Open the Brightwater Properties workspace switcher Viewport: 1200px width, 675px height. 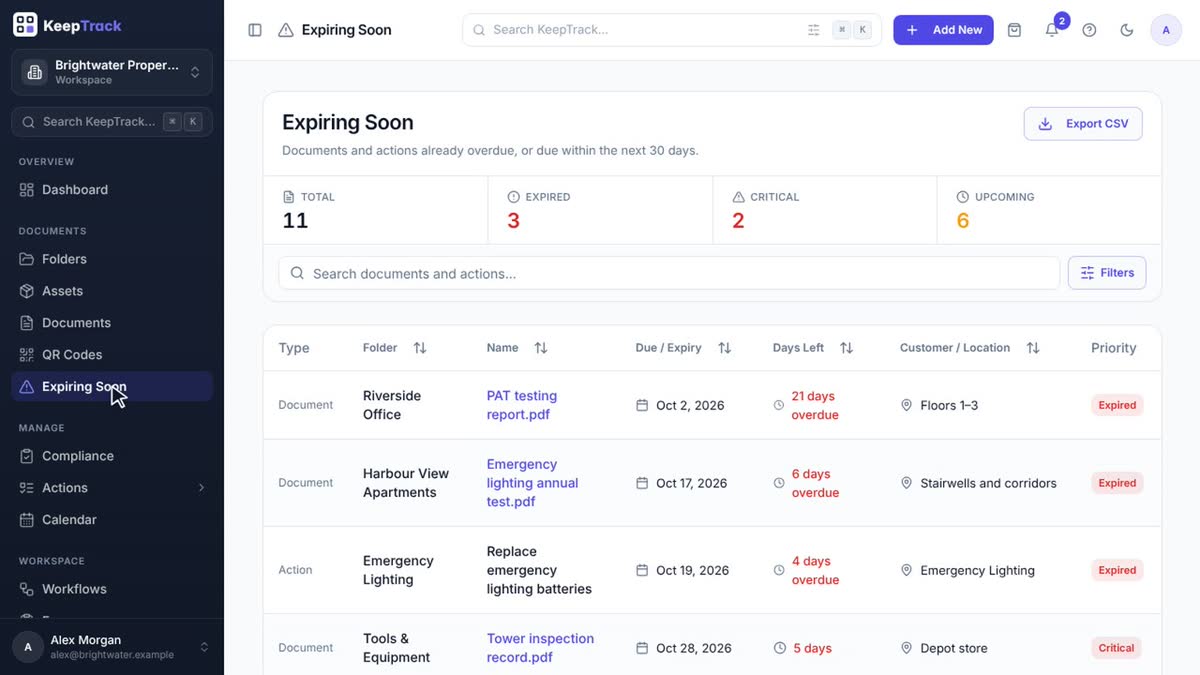click(x=112, y=72)
